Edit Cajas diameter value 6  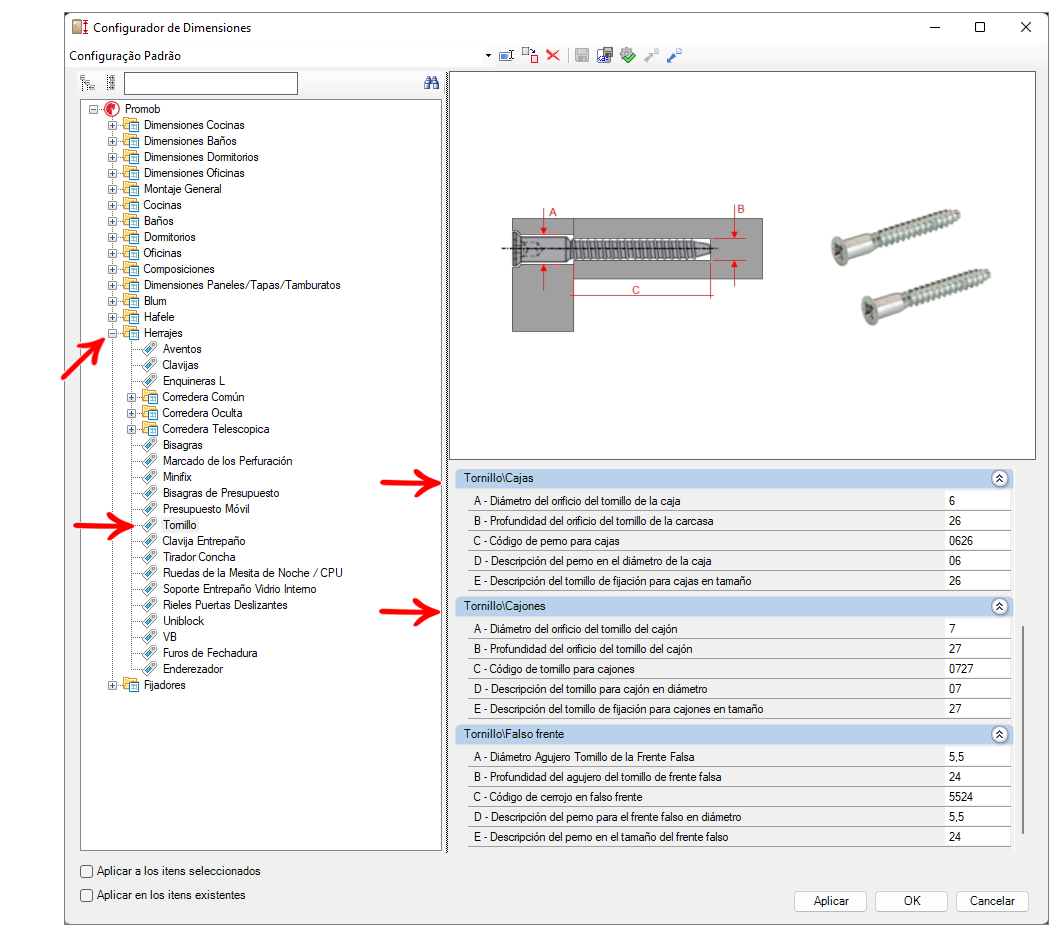point(977,501)
